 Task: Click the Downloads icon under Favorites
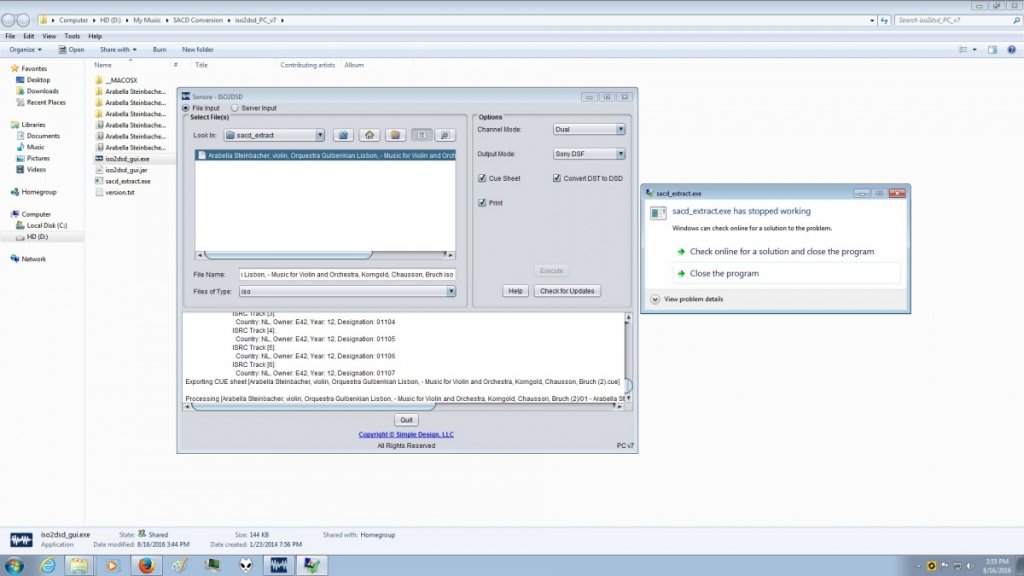20,91
